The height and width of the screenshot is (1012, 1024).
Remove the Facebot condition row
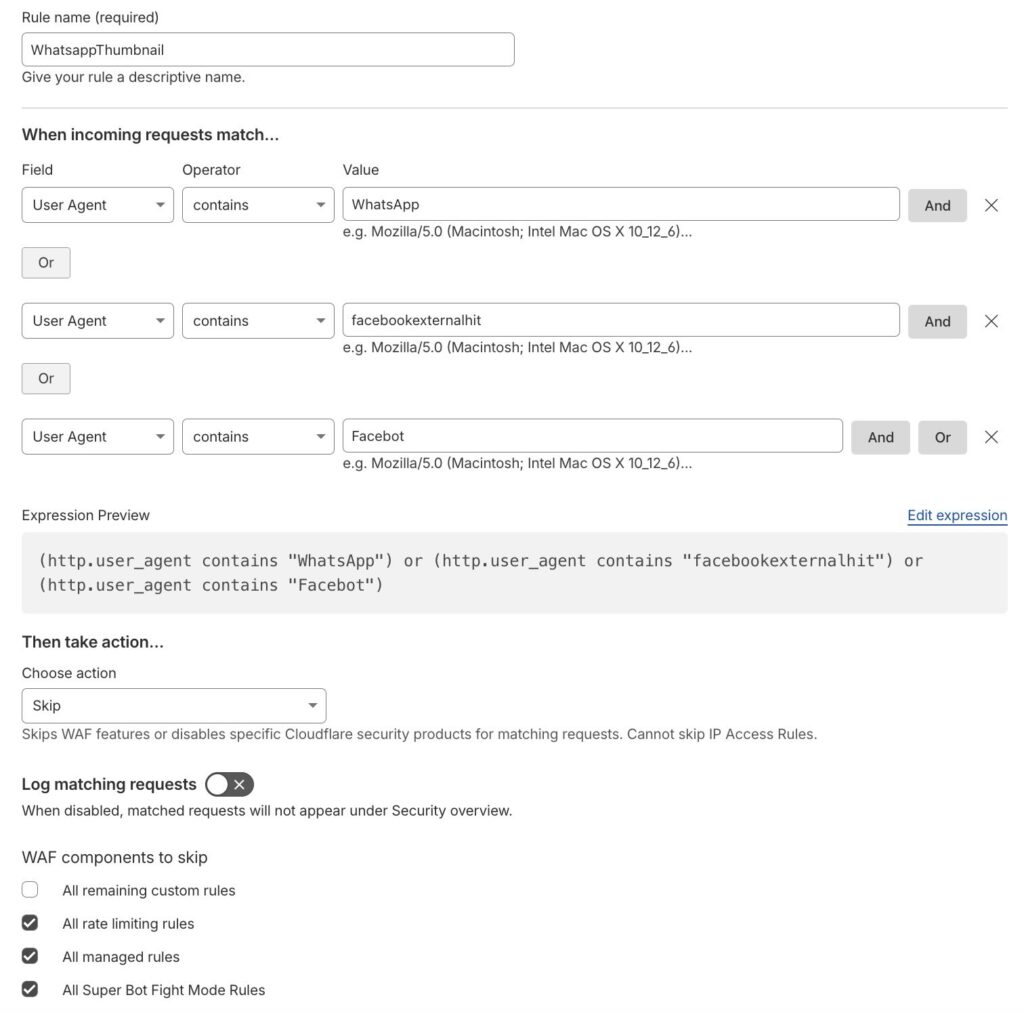991,436
